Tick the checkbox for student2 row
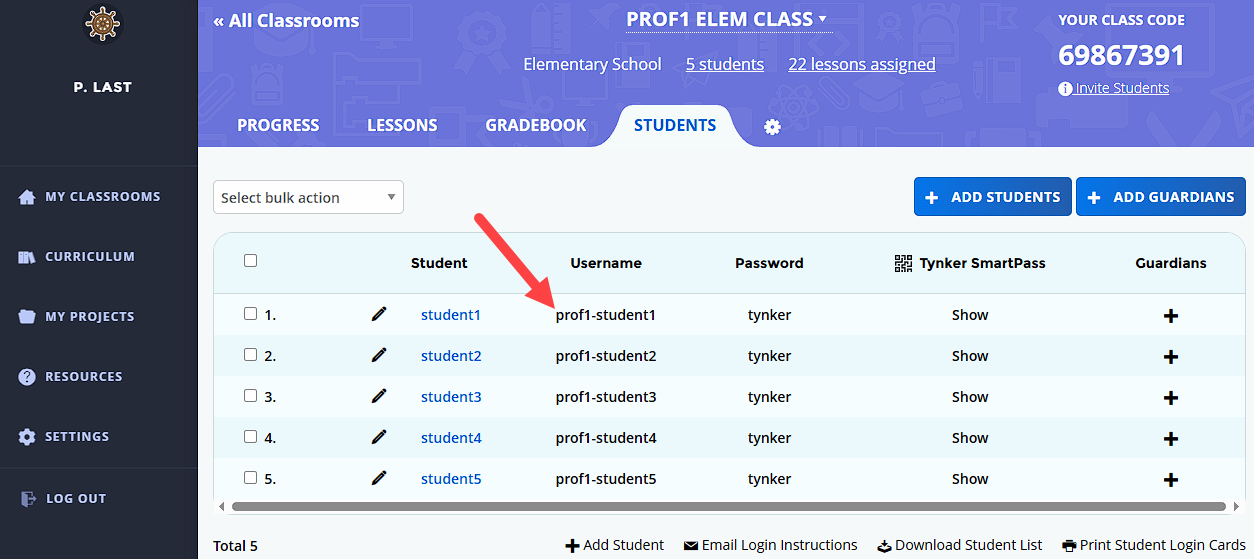The height and width of the screenshot is (559, 1254). (x=250, y=355)
